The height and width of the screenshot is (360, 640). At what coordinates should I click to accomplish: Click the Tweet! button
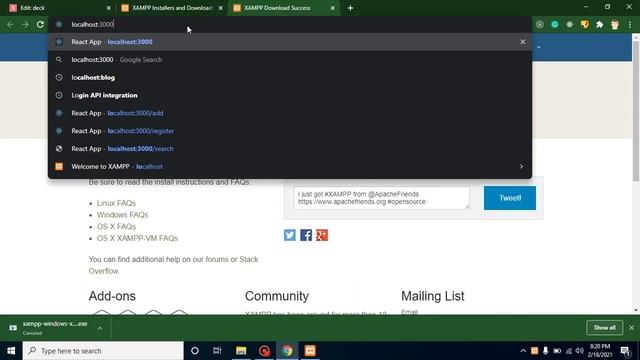[510, 198]
